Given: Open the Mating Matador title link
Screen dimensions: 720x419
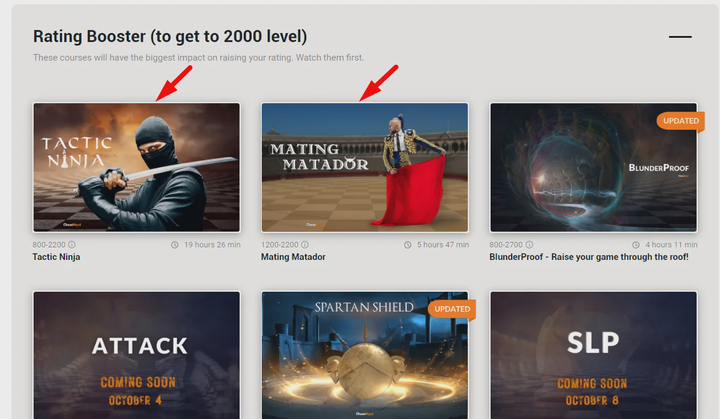Looking at the screenshot, I should (x=293, y=257).
